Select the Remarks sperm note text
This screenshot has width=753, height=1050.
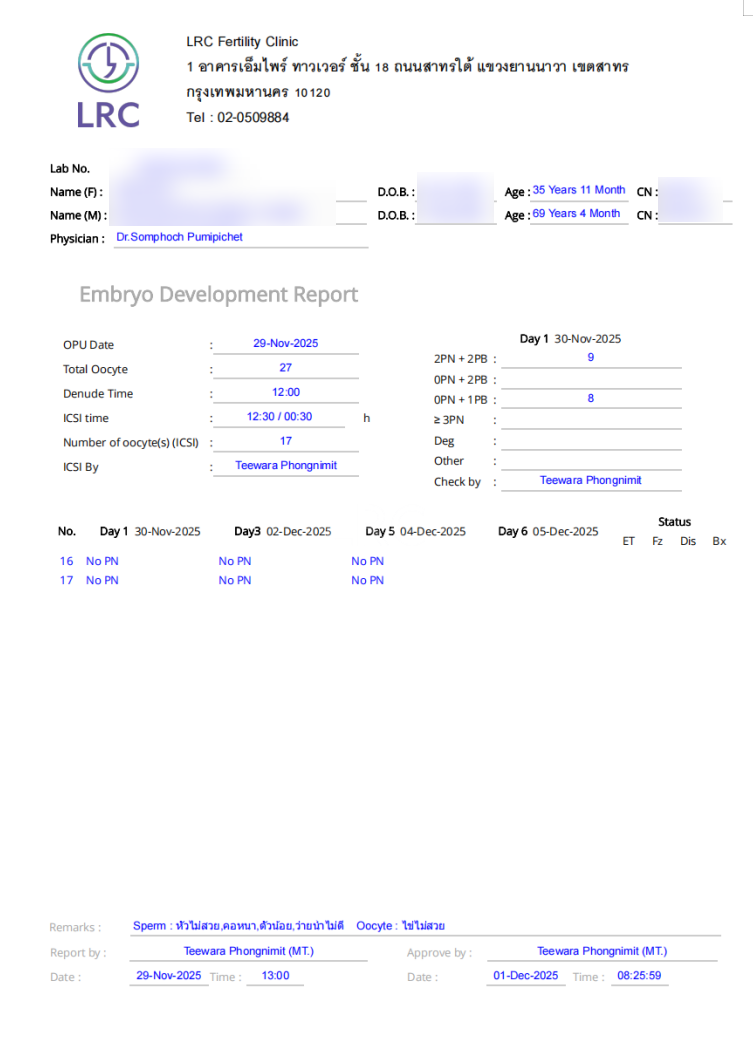238,925
